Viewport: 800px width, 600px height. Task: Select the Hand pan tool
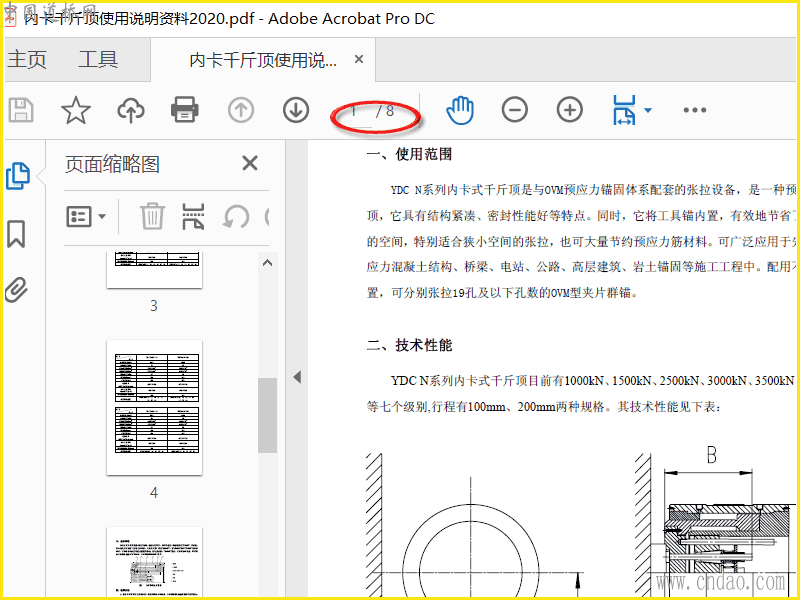click(460, 110)
